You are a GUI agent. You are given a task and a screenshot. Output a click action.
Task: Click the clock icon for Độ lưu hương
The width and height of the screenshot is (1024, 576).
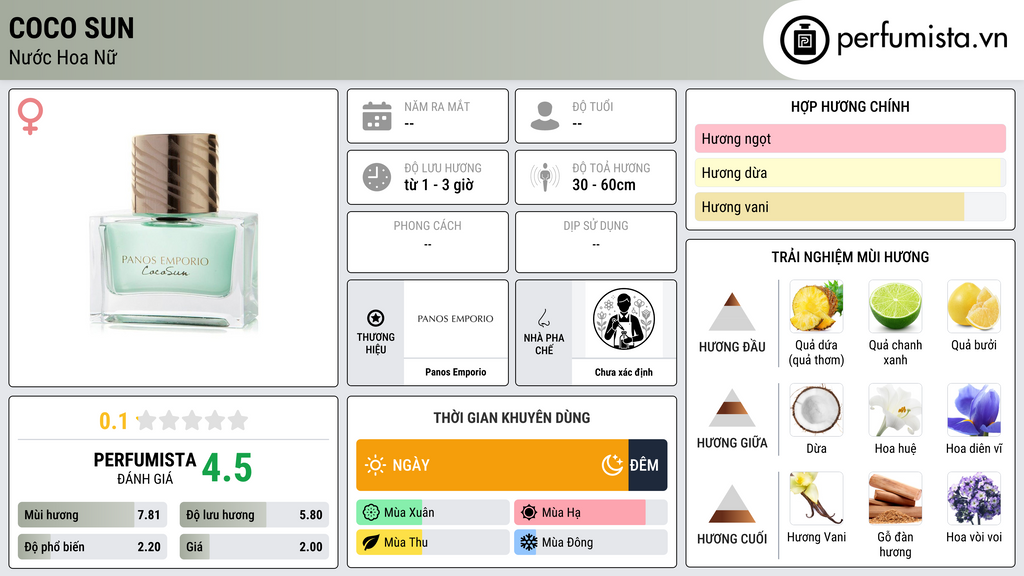(377, 177)
